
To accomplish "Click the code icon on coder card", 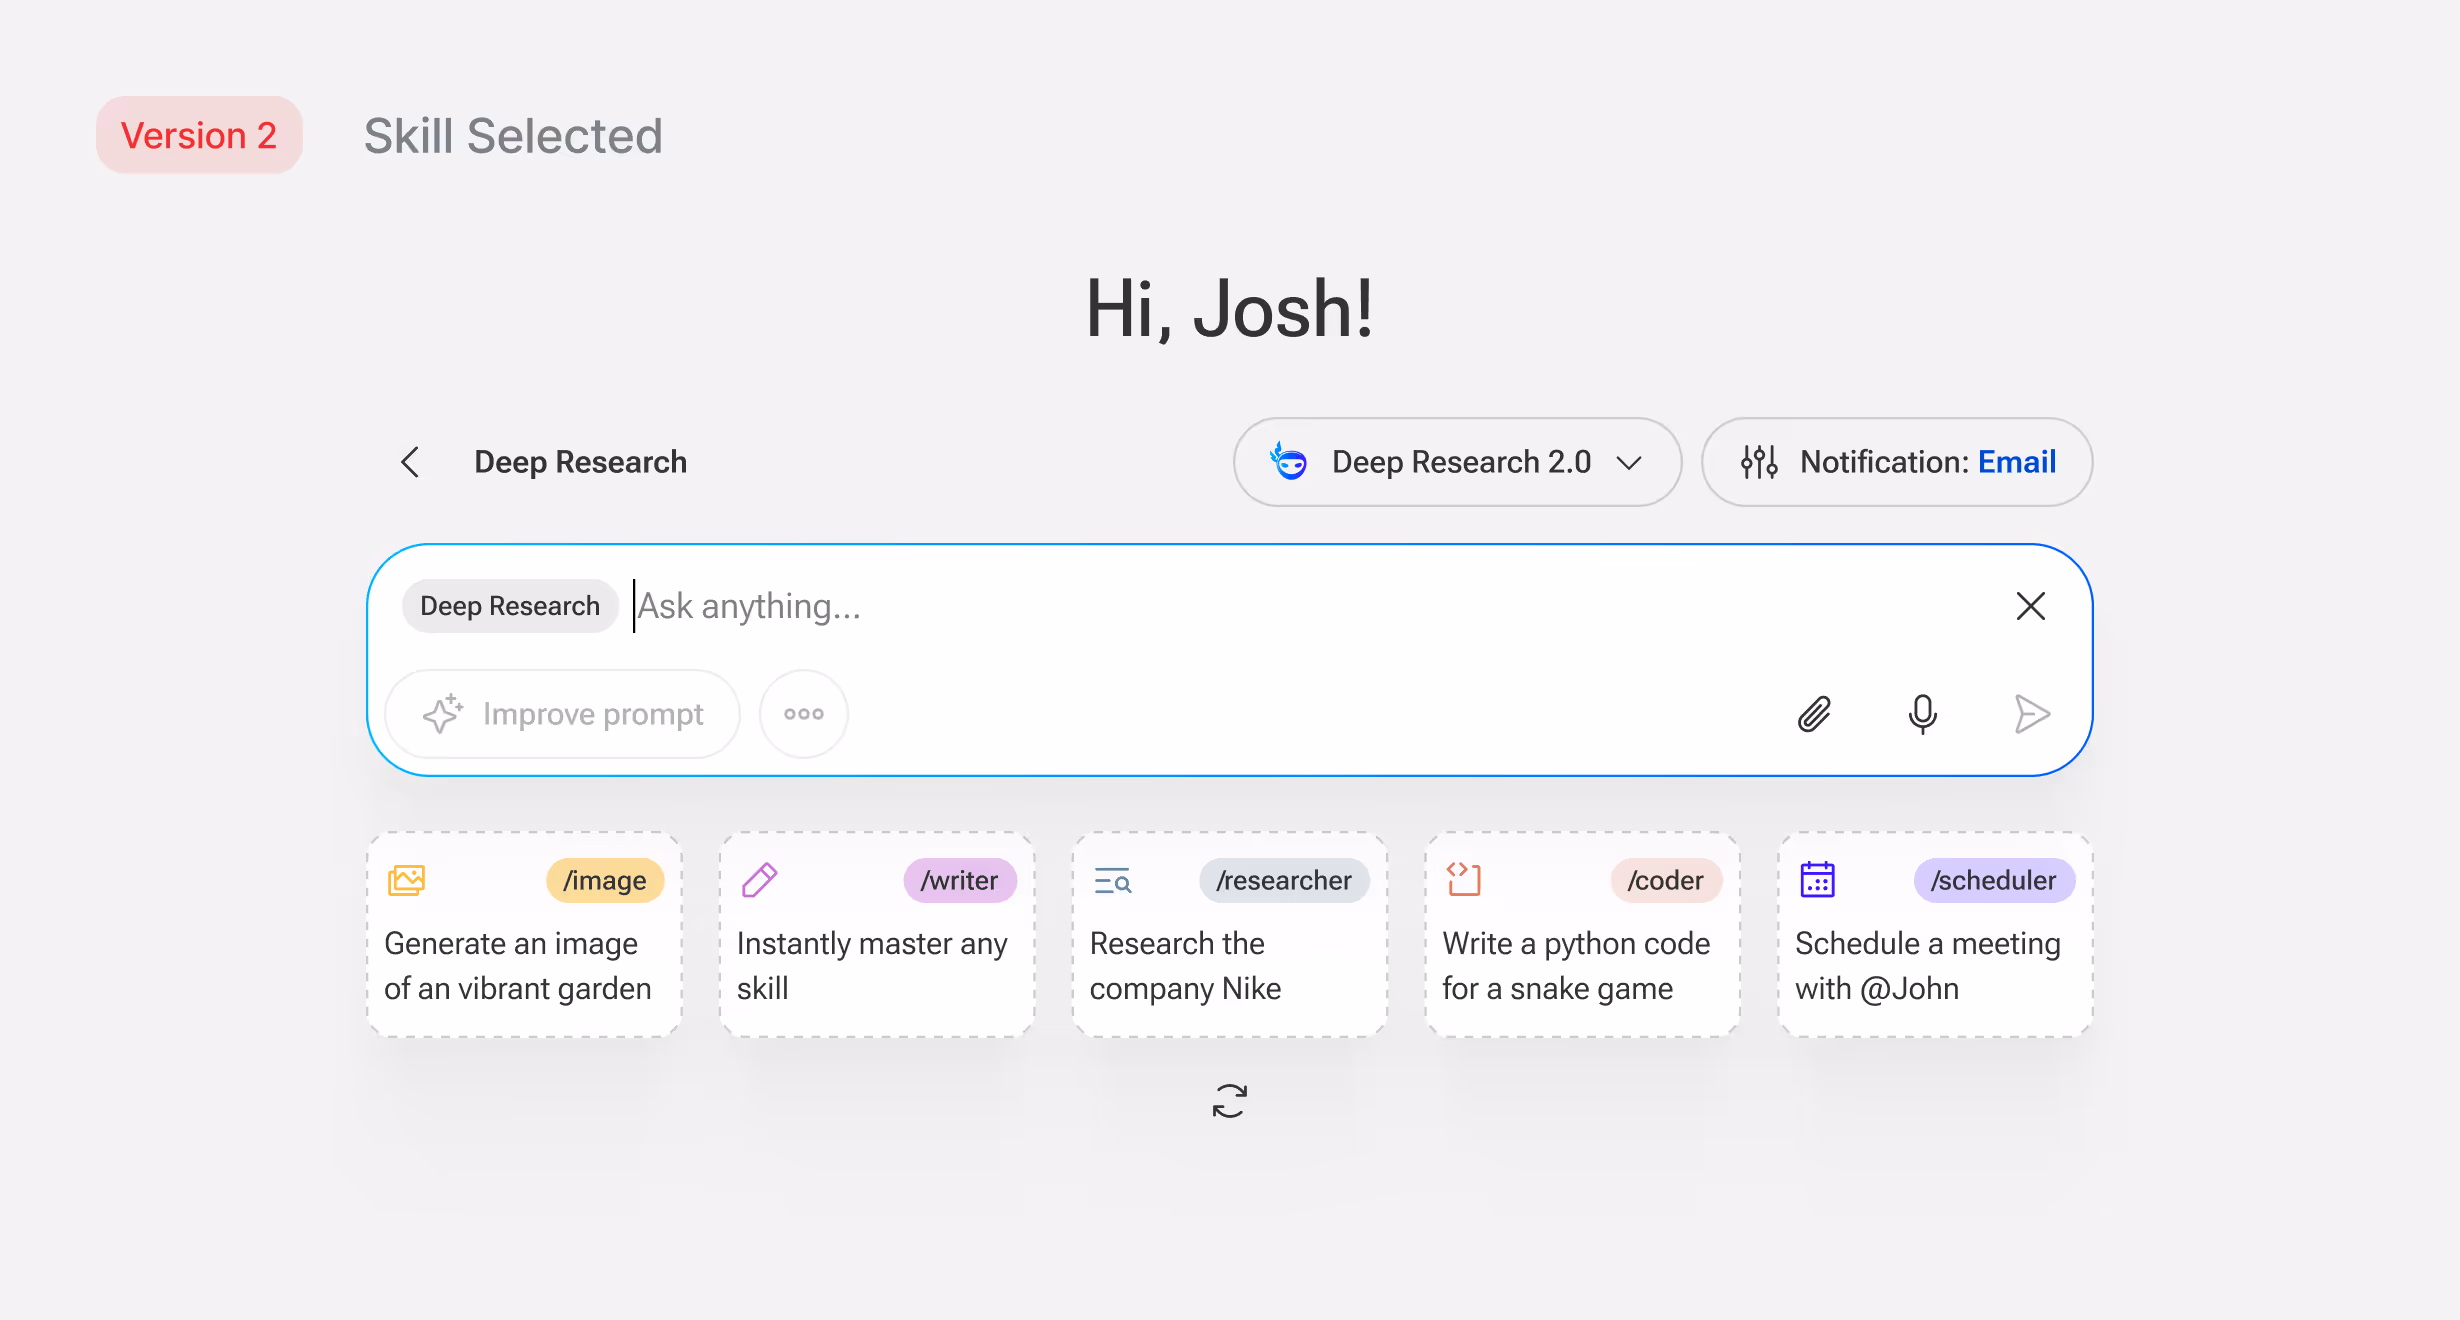I will (x=1463, y=880).
